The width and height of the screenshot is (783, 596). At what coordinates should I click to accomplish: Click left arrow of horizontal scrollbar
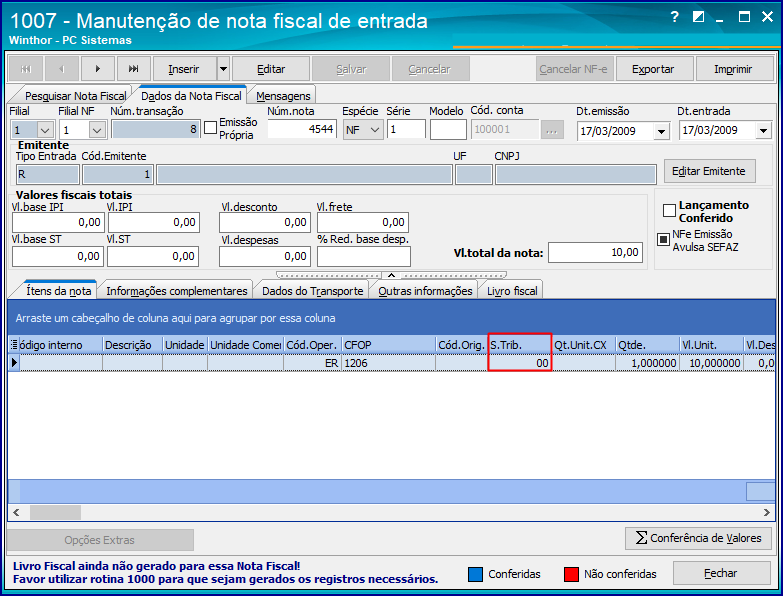(16, 512)
